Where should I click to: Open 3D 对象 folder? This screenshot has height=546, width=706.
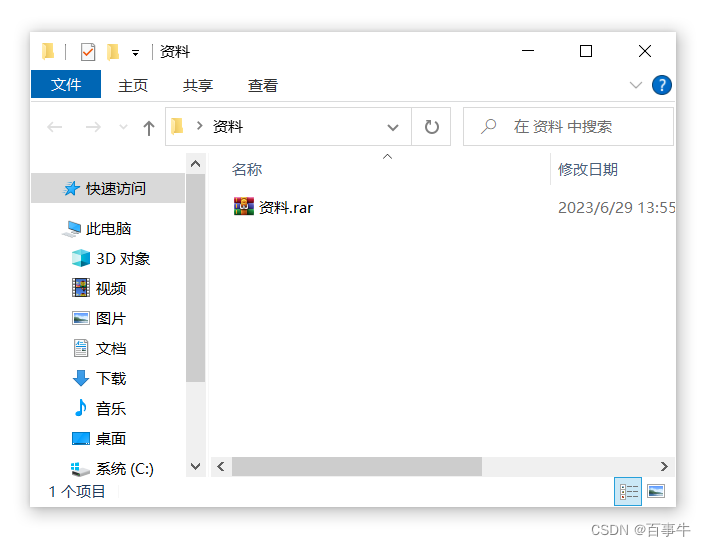(123, 259)
